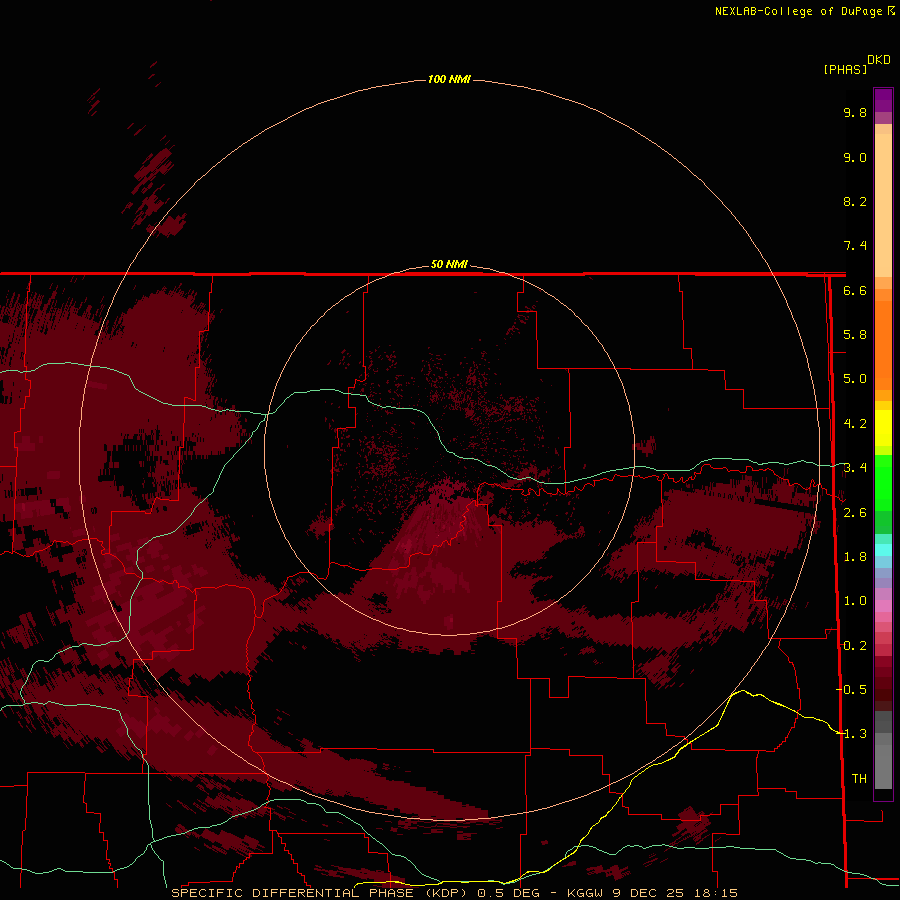Click the 5.8 legend value

(x=855, y=335)
